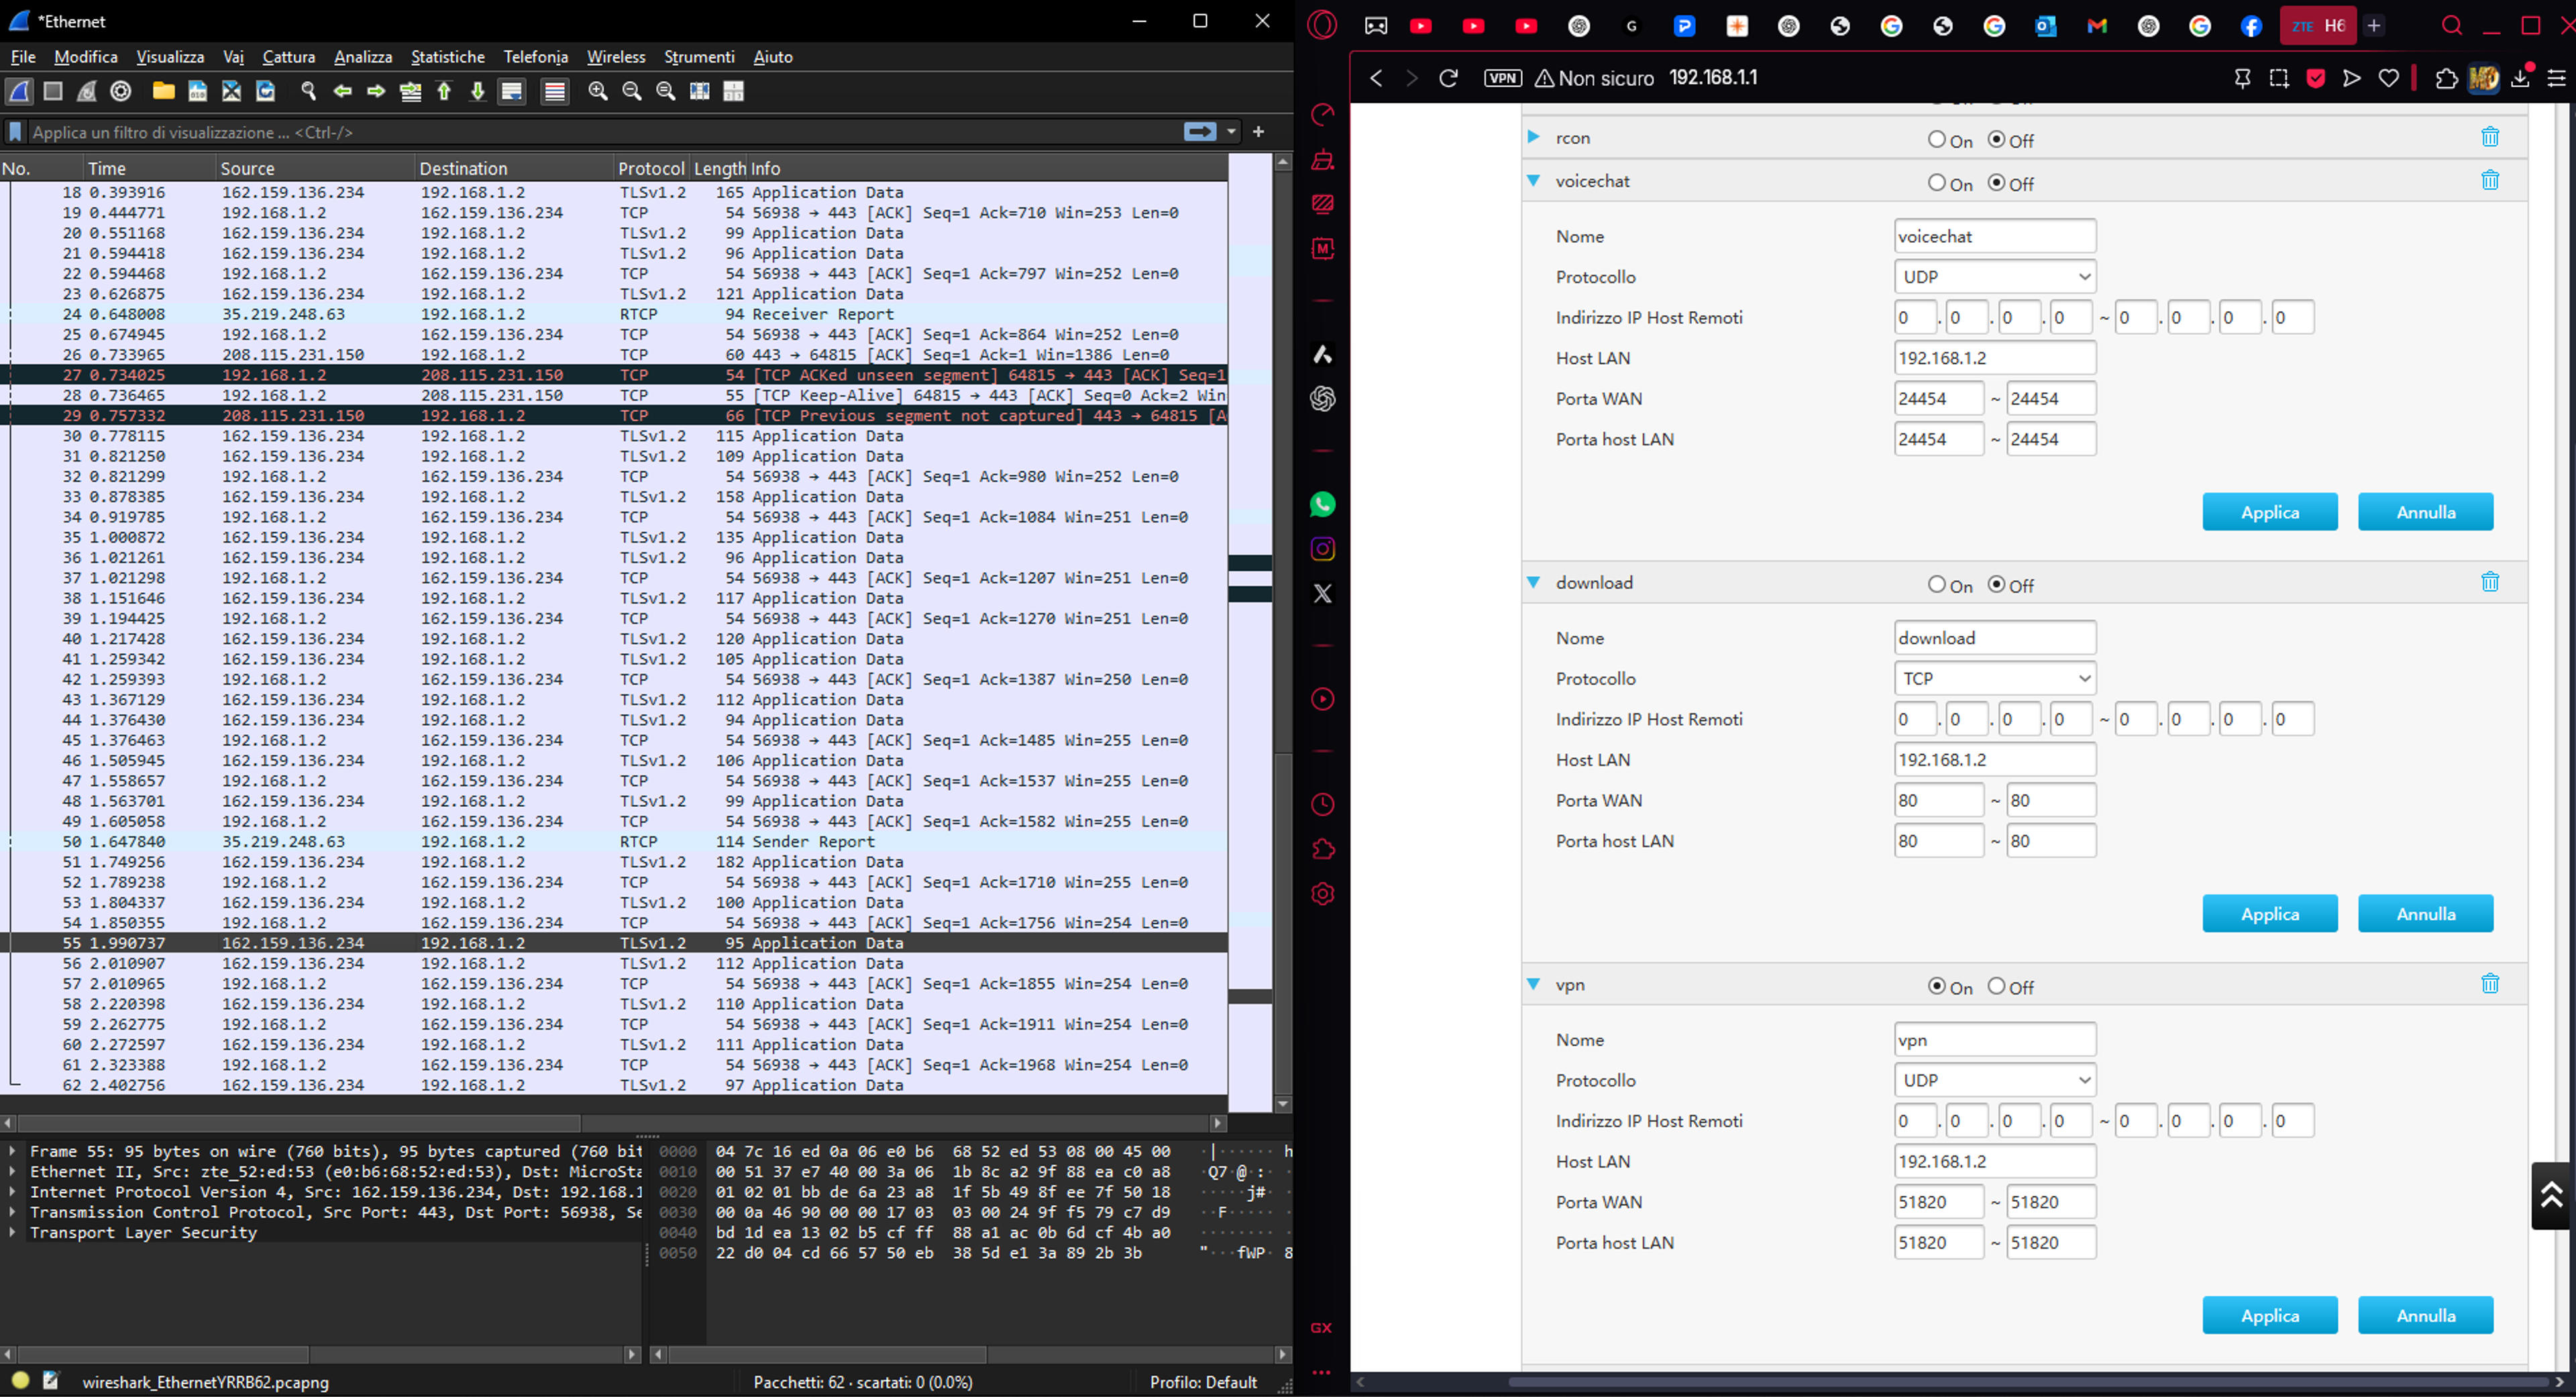Expand Frame 55 details in Wireshark

coord(12,1151)
